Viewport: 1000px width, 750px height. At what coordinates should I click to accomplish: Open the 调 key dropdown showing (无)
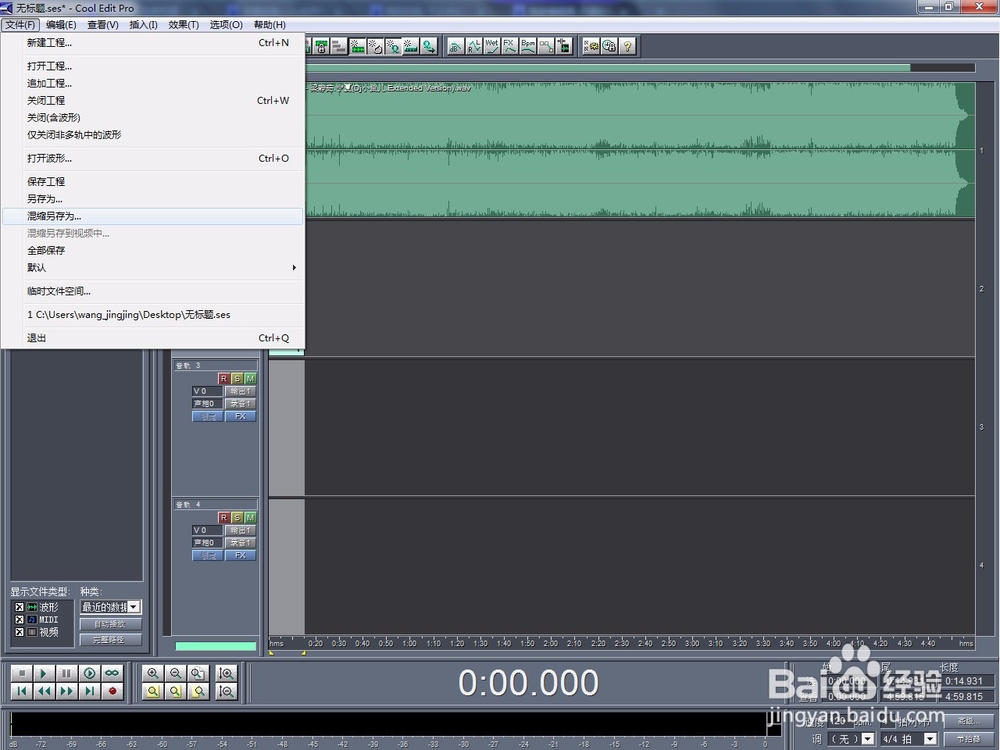(x=867, y=739)
